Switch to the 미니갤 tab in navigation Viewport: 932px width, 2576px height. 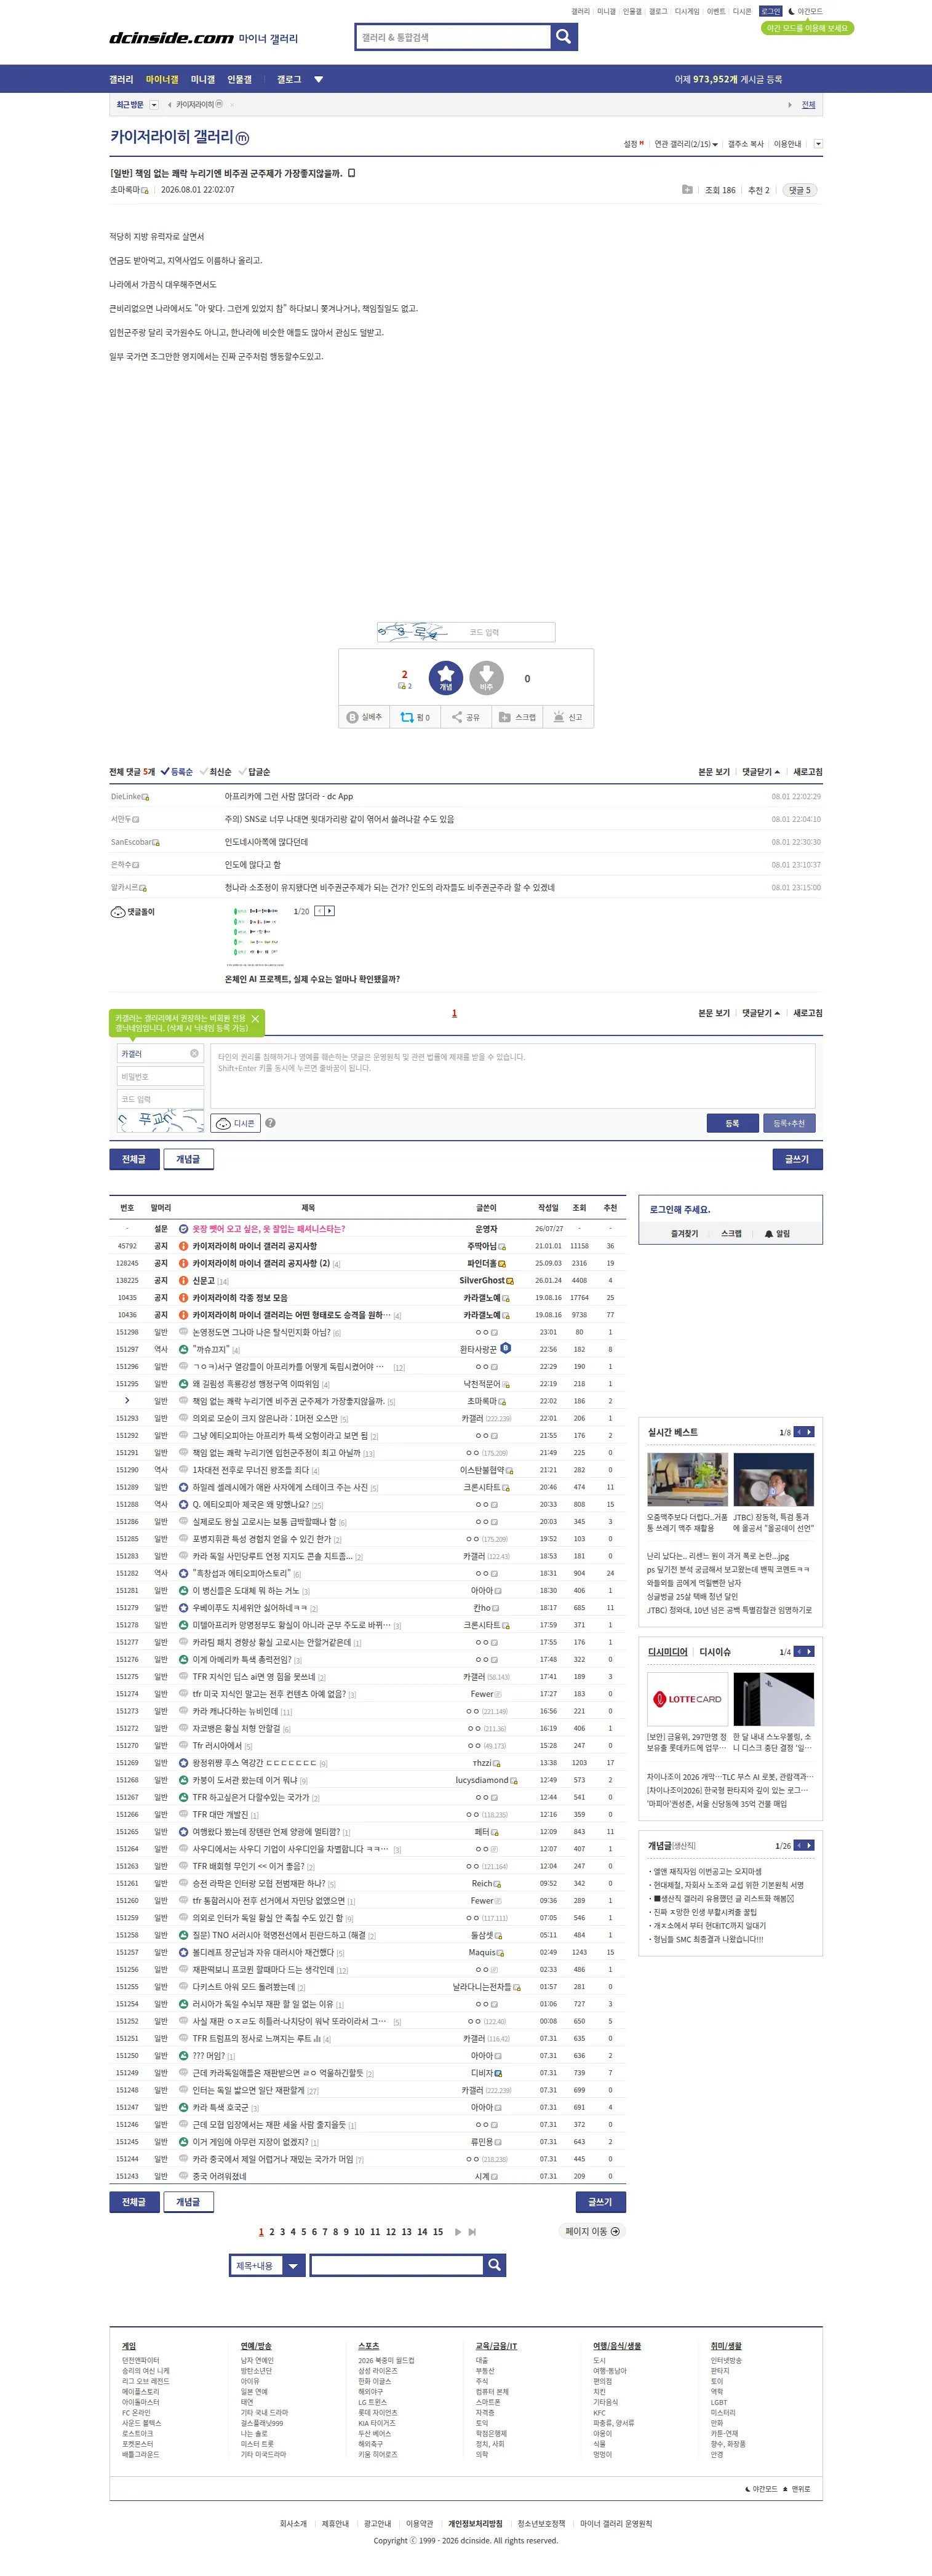(x=203, y=79)
